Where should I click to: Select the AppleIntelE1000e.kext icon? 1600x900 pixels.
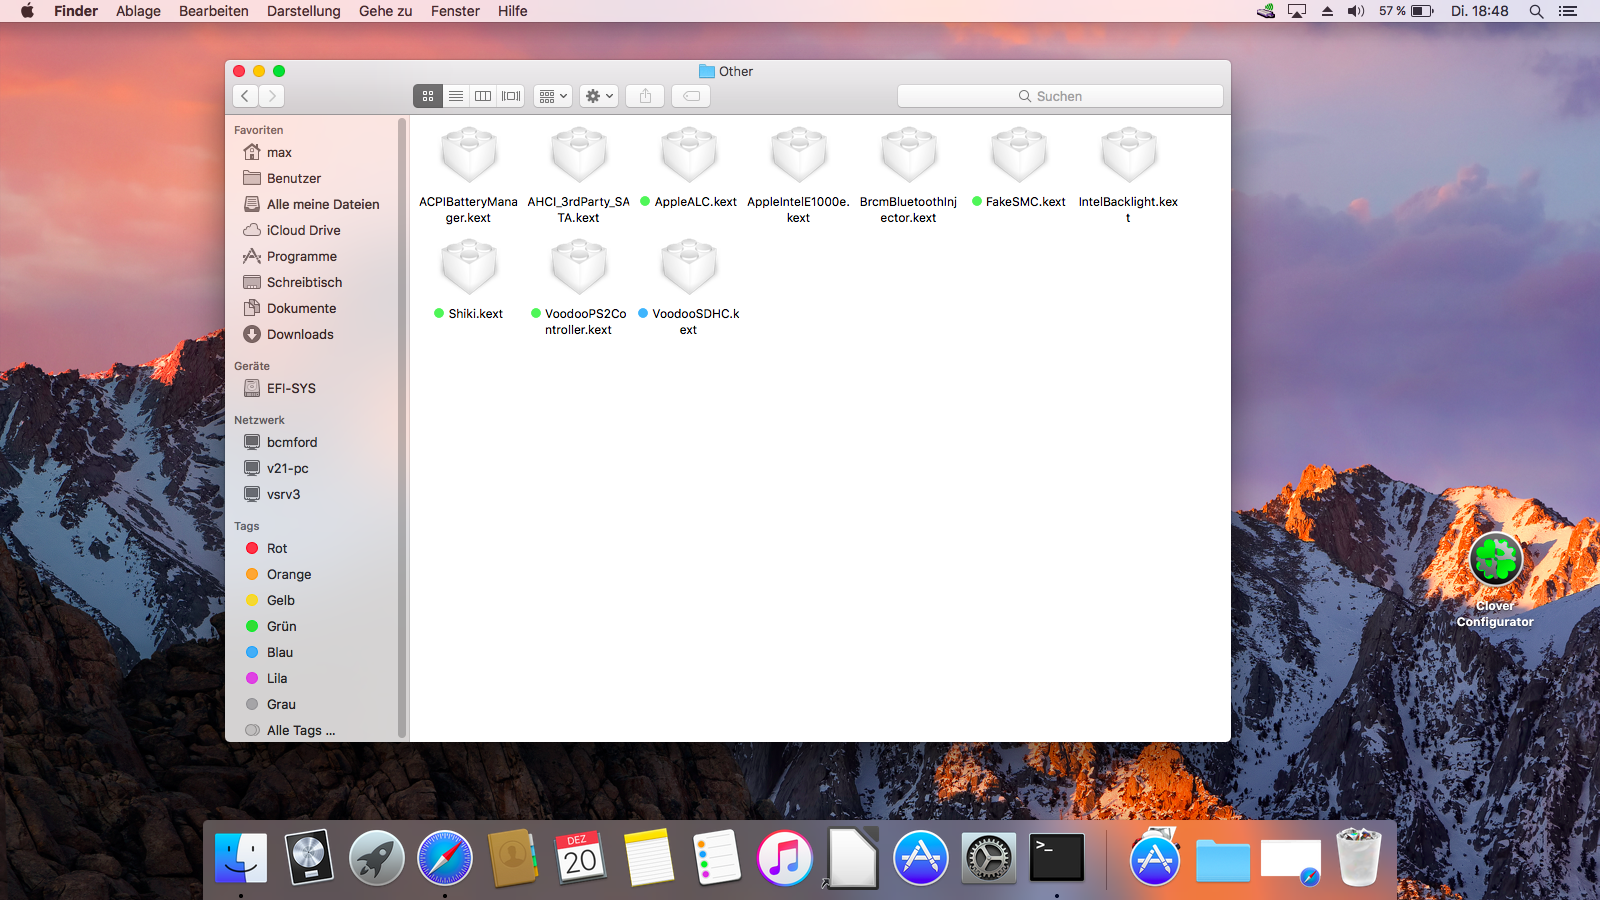point(799,155)
